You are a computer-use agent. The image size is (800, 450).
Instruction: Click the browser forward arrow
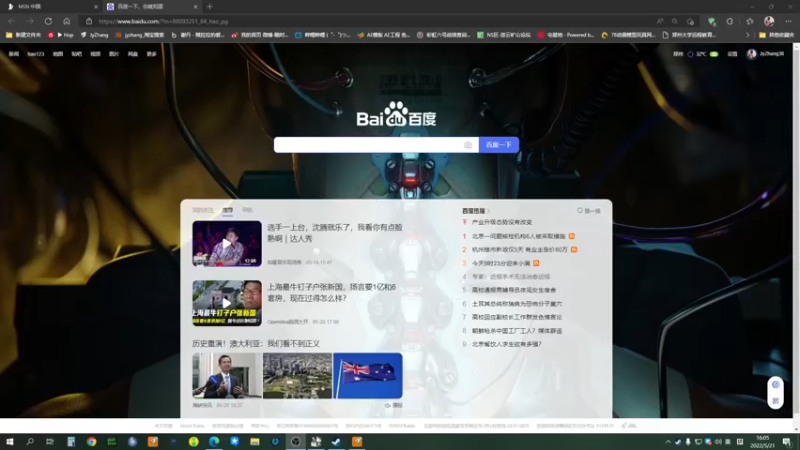click(30, 21)
